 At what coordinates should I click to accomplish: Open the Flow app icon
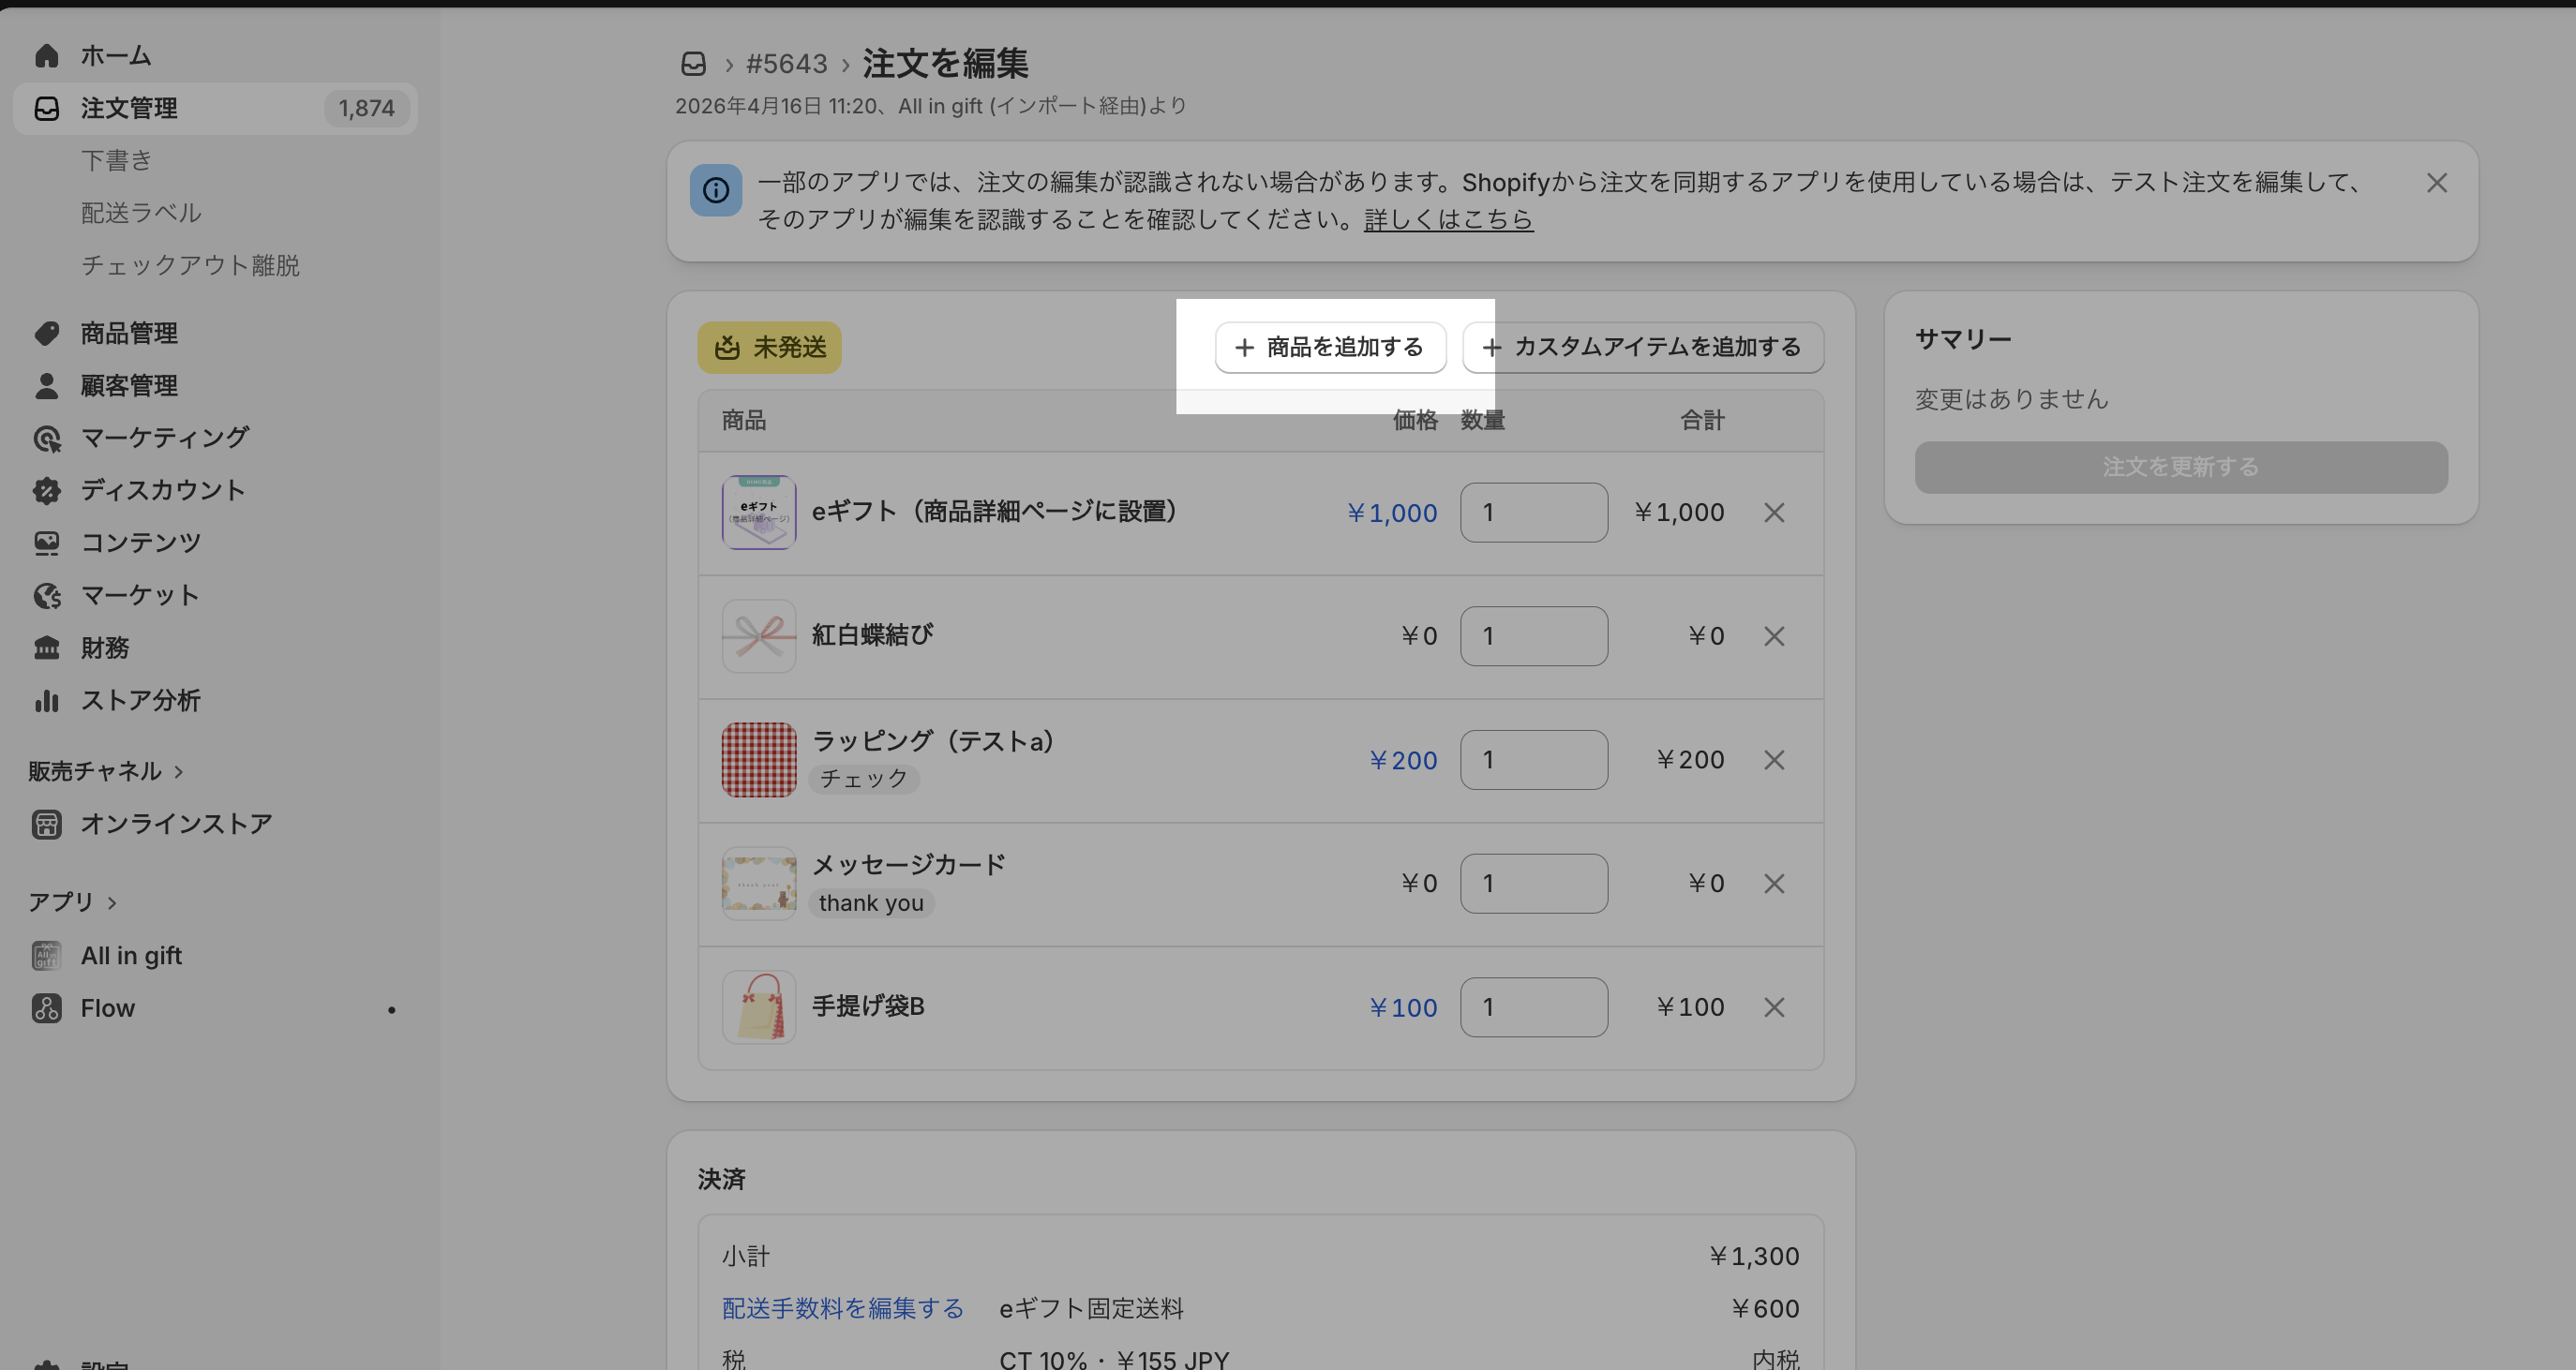tap(46, 1008)
